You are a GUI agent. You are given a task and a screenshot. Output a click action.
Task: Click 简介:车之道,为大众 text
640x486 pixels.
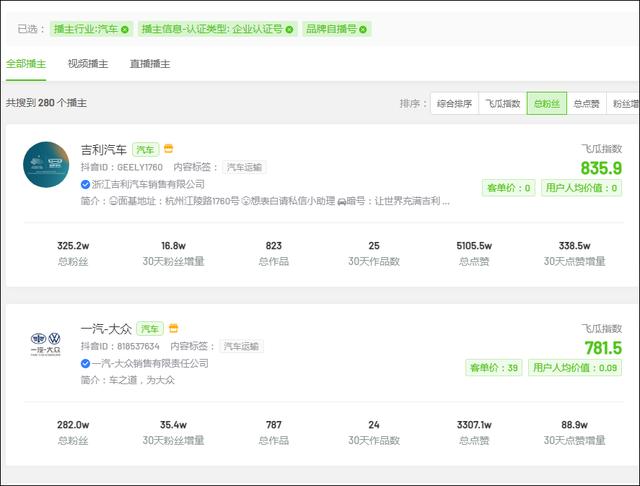[128, 380]
